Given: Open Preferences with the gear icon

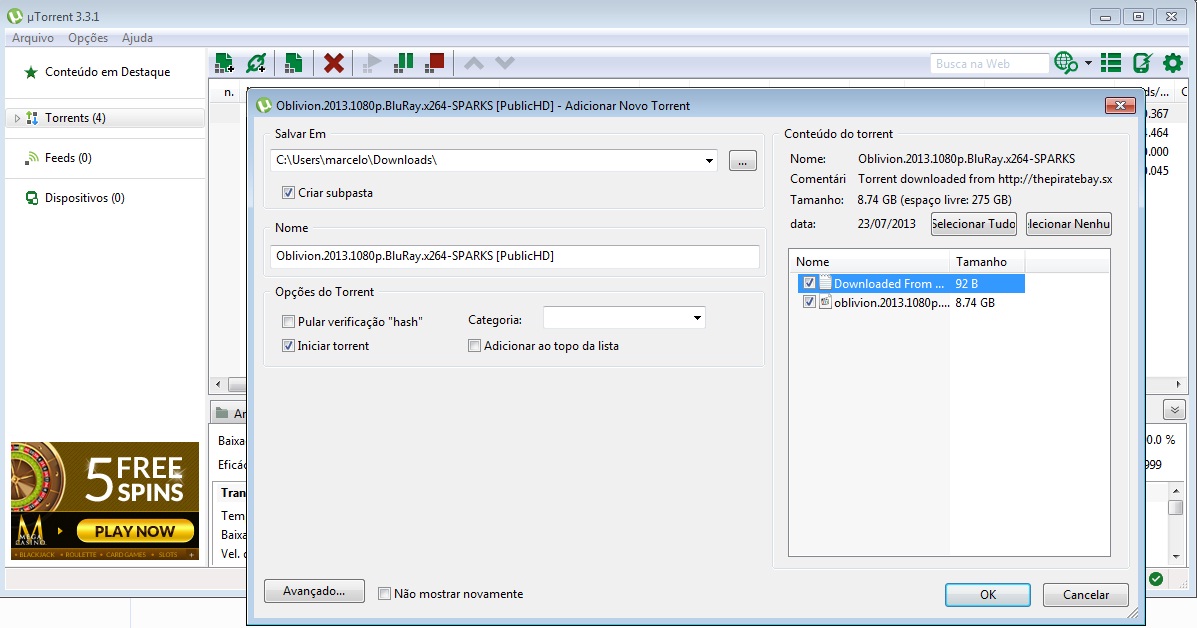Looking at the screenshot, I should click(1173, 63).
